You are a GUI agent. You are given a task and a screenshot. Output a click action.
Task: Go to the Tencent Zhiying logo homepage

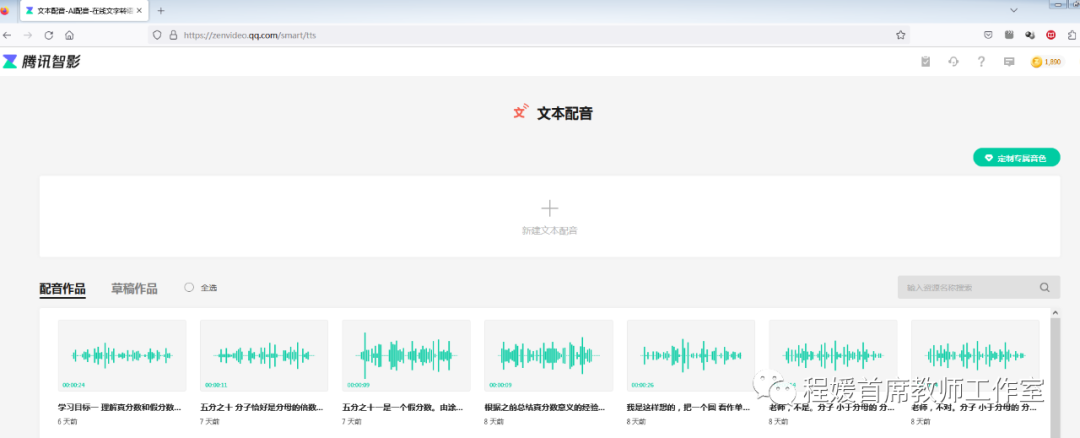pos(42,61)
